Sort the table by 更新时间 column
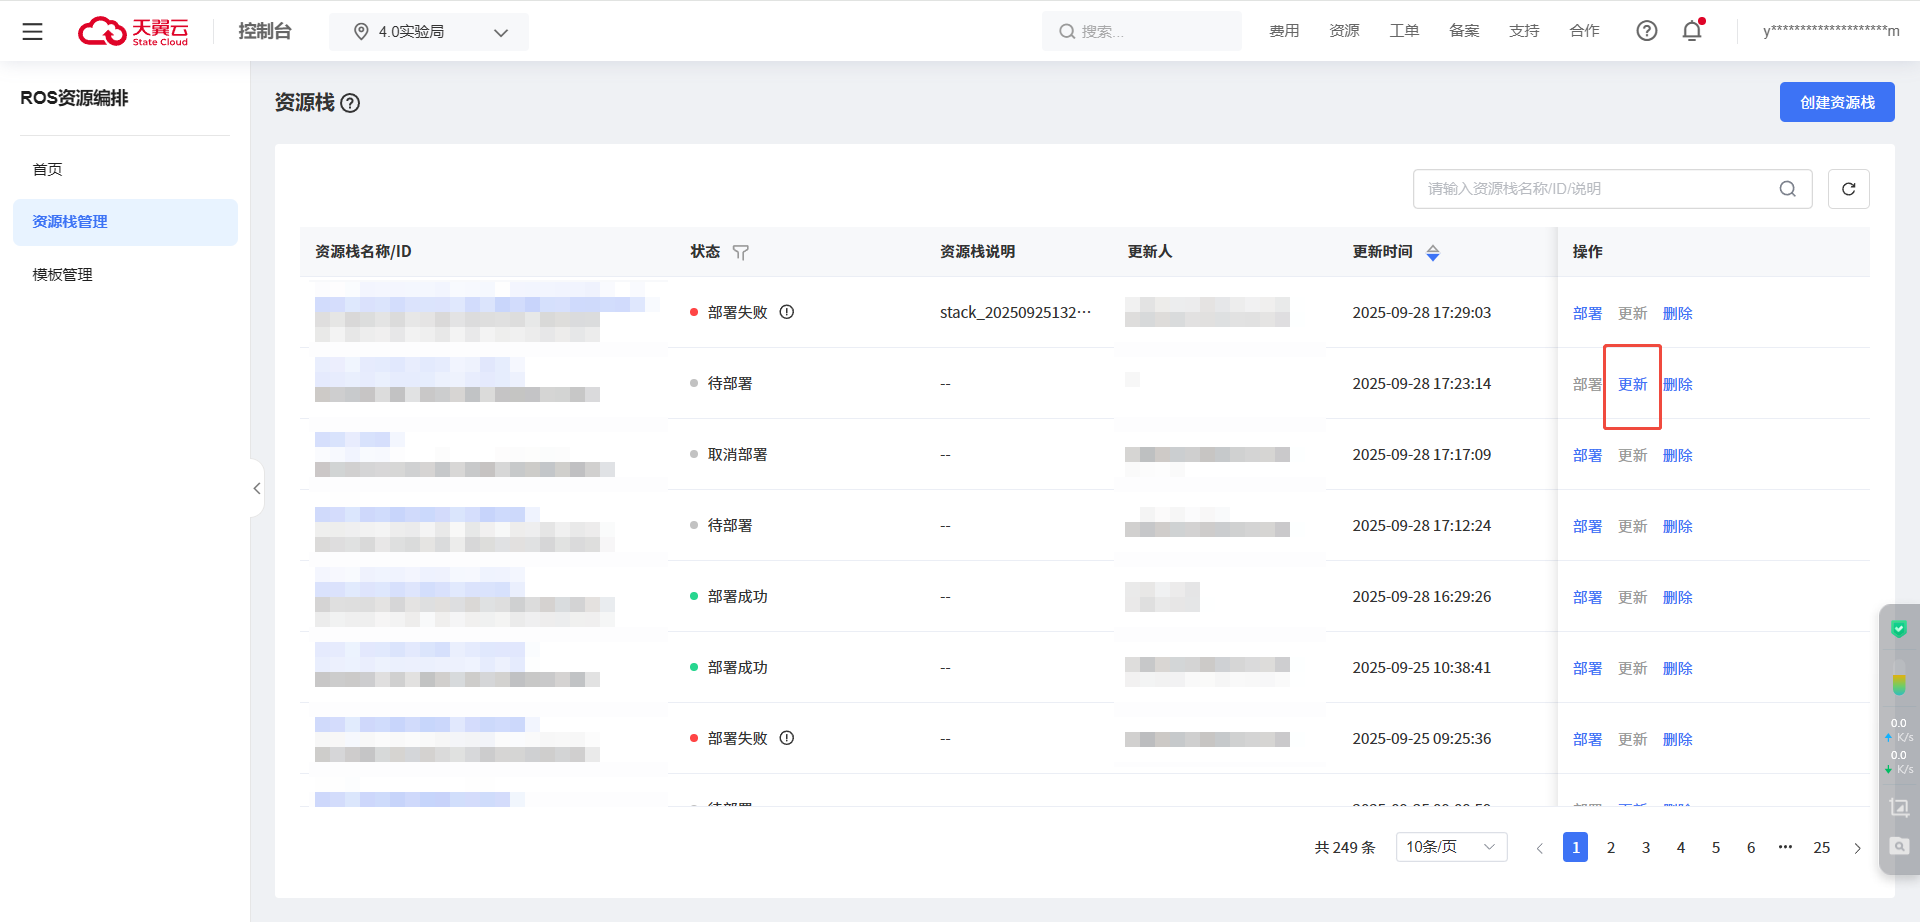The height and width of the screenshot is (922, 1920). pos(1432,253)
